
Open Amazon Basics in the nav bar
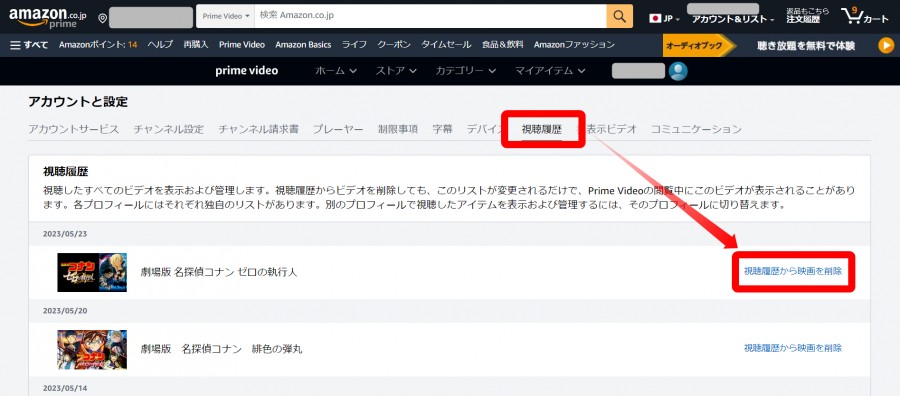[x=303, y=45]
